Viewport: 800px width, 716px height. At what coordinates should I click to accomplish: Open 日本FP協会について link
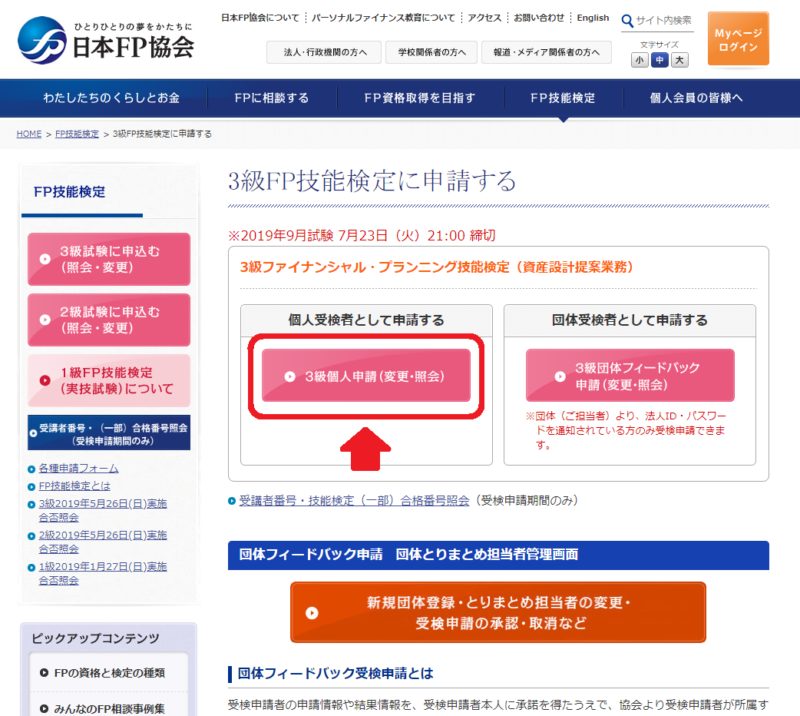260,18
